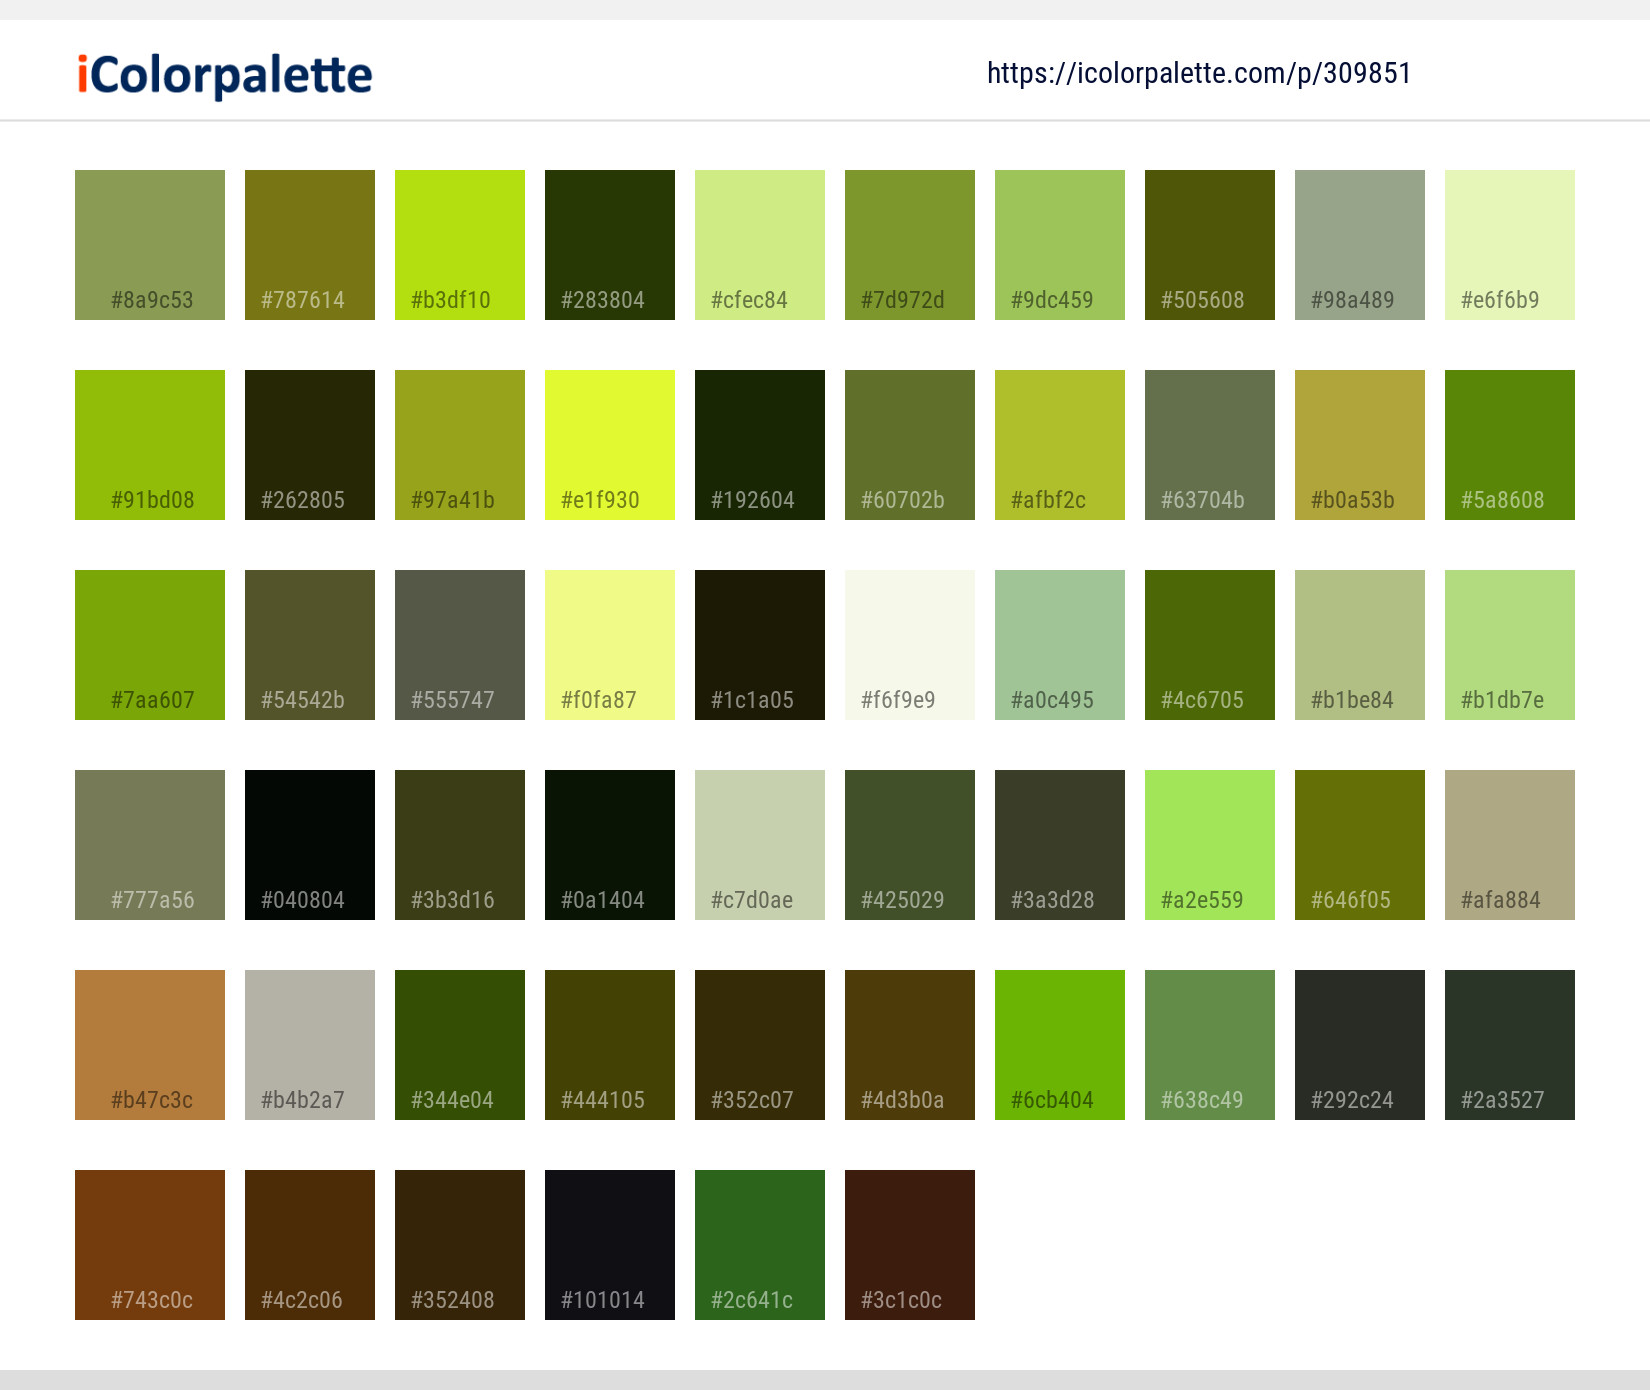1650x1390 pixels.
Task: Choose the #0a1404 swatch
Action: click(610, 845)
